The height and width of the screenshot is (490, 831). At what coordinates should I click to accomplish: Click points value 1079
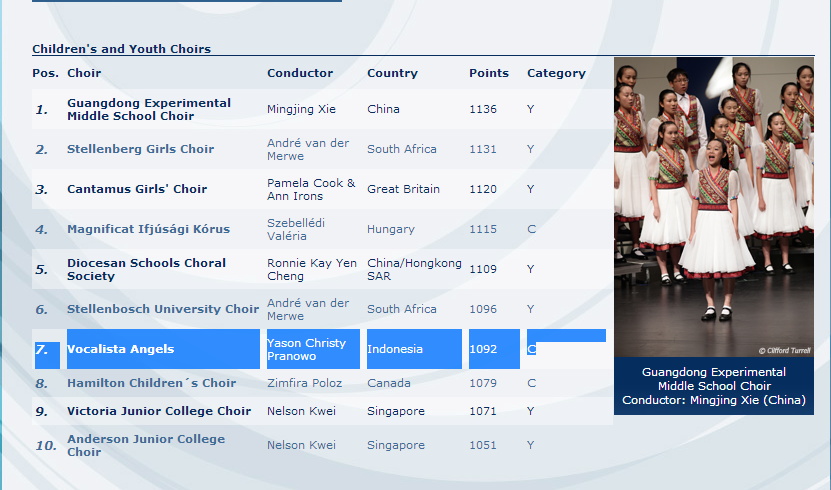tap(483, 383)
